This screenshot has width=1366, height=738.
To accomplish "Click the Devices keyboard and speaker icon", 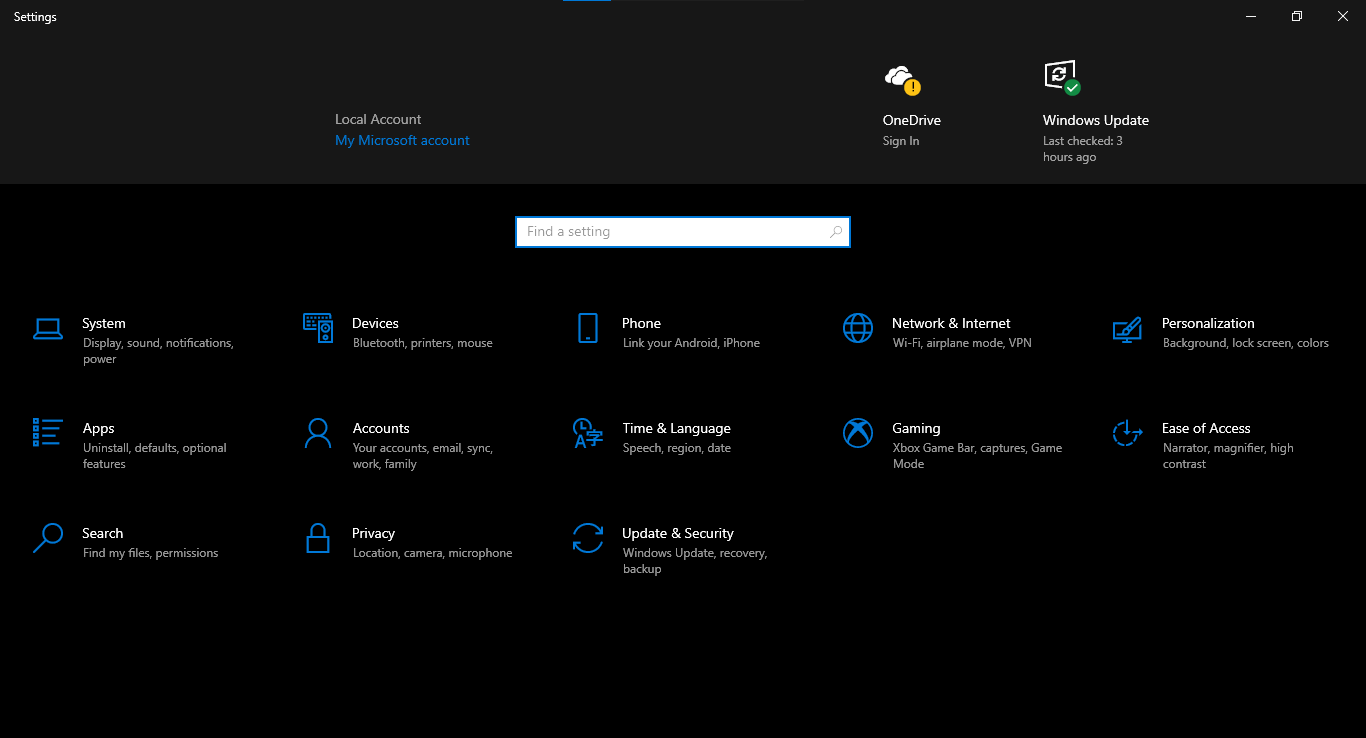I will click(318, 328).
